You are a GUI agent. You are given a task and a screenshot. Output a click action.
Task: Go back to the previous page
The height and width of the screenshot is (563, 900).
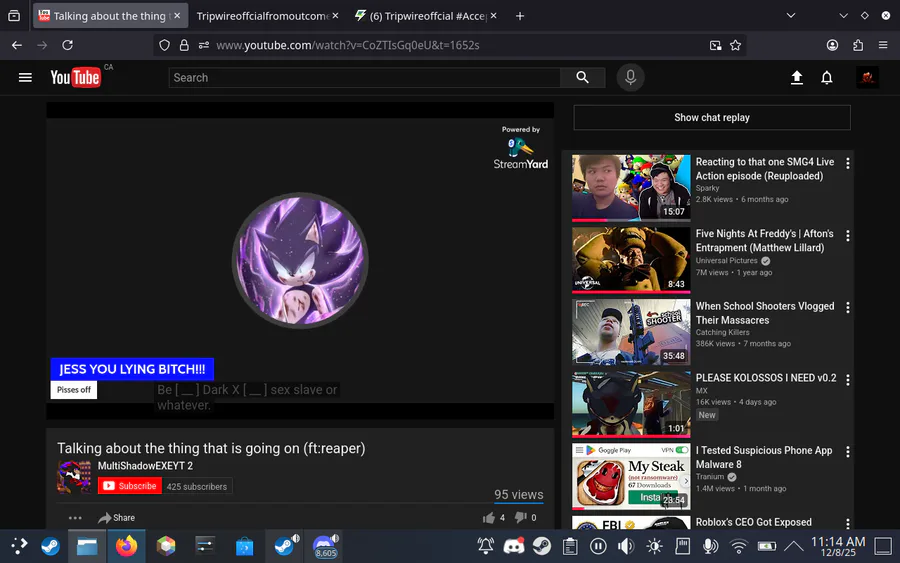pyautogui.click(x=17, y=45)
